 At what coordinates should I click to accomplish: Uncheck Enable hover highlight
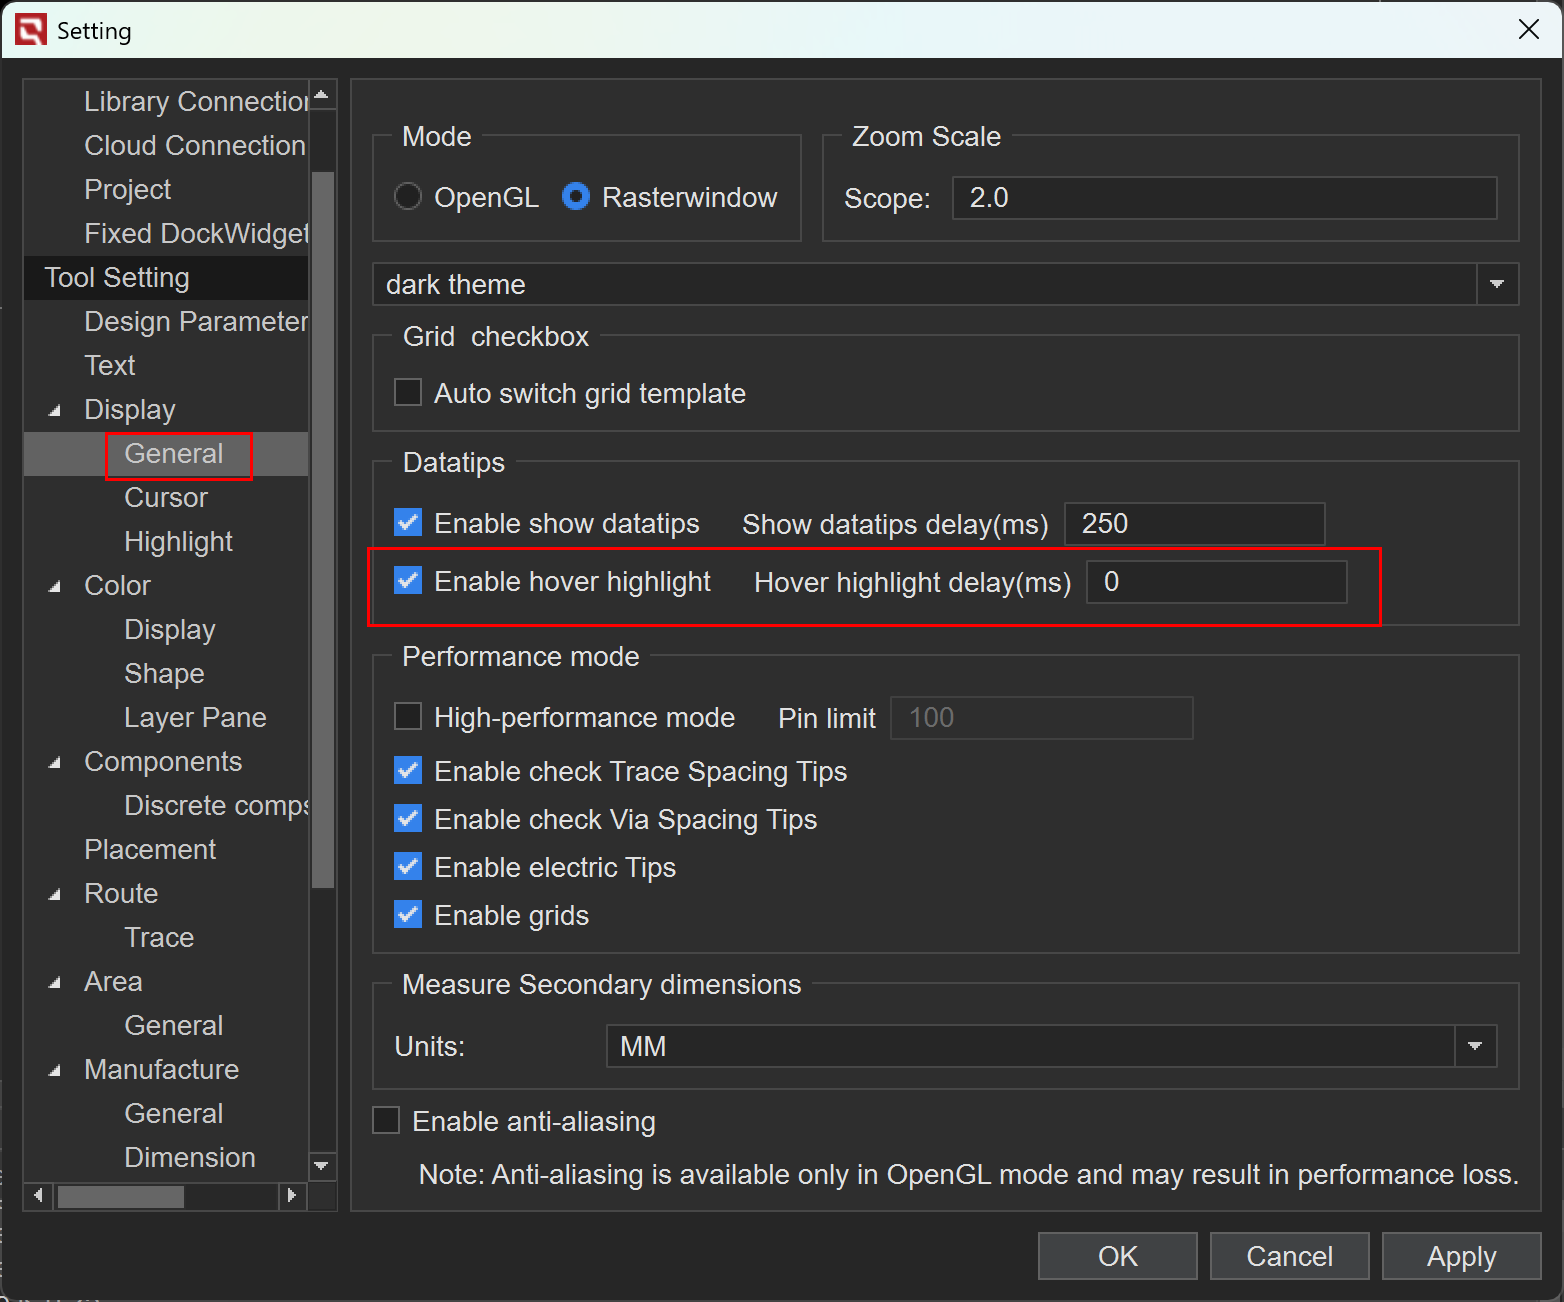(408, 580)
